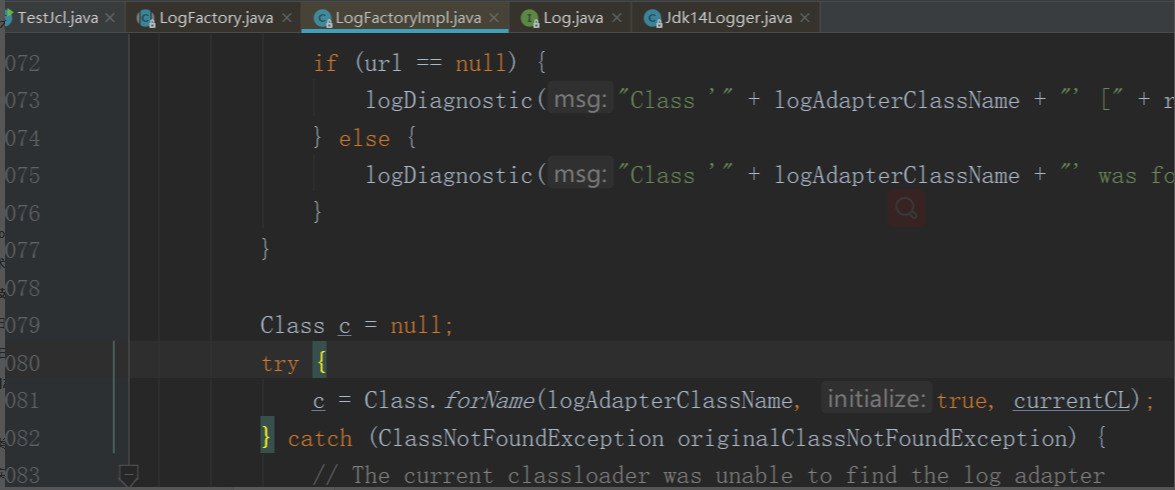Place the cursor on the forName method call
The image size is (1175, 490).
(x=489, y=401)
